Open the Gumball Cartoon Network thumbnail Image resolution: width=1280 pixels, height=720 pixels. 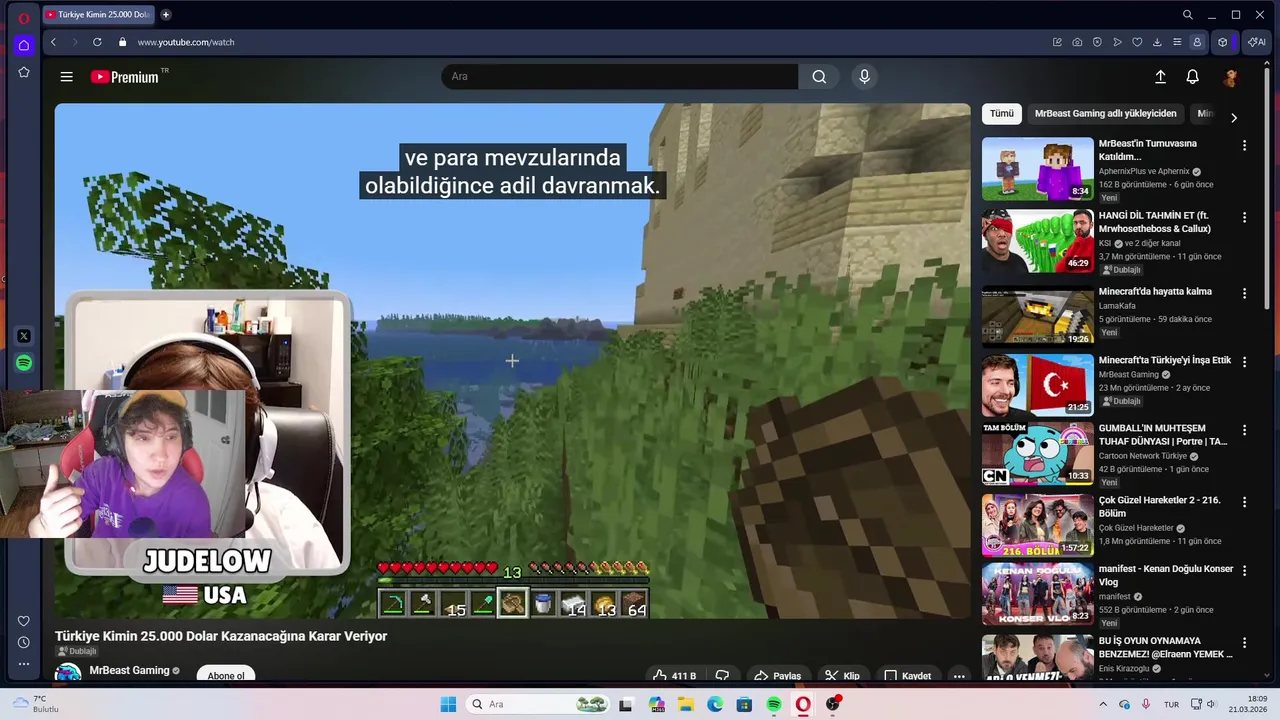tap(1037, 453)
